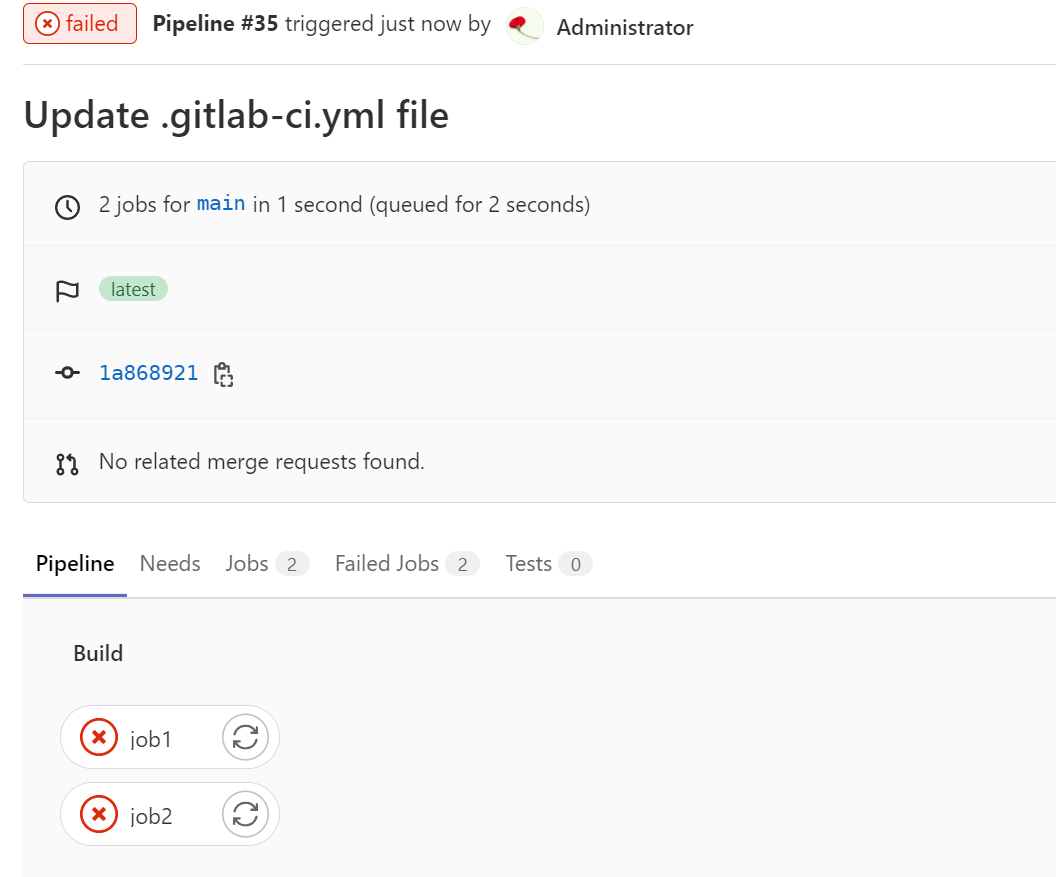
Task: Open the main branch link
Action: tap(220, 203)
